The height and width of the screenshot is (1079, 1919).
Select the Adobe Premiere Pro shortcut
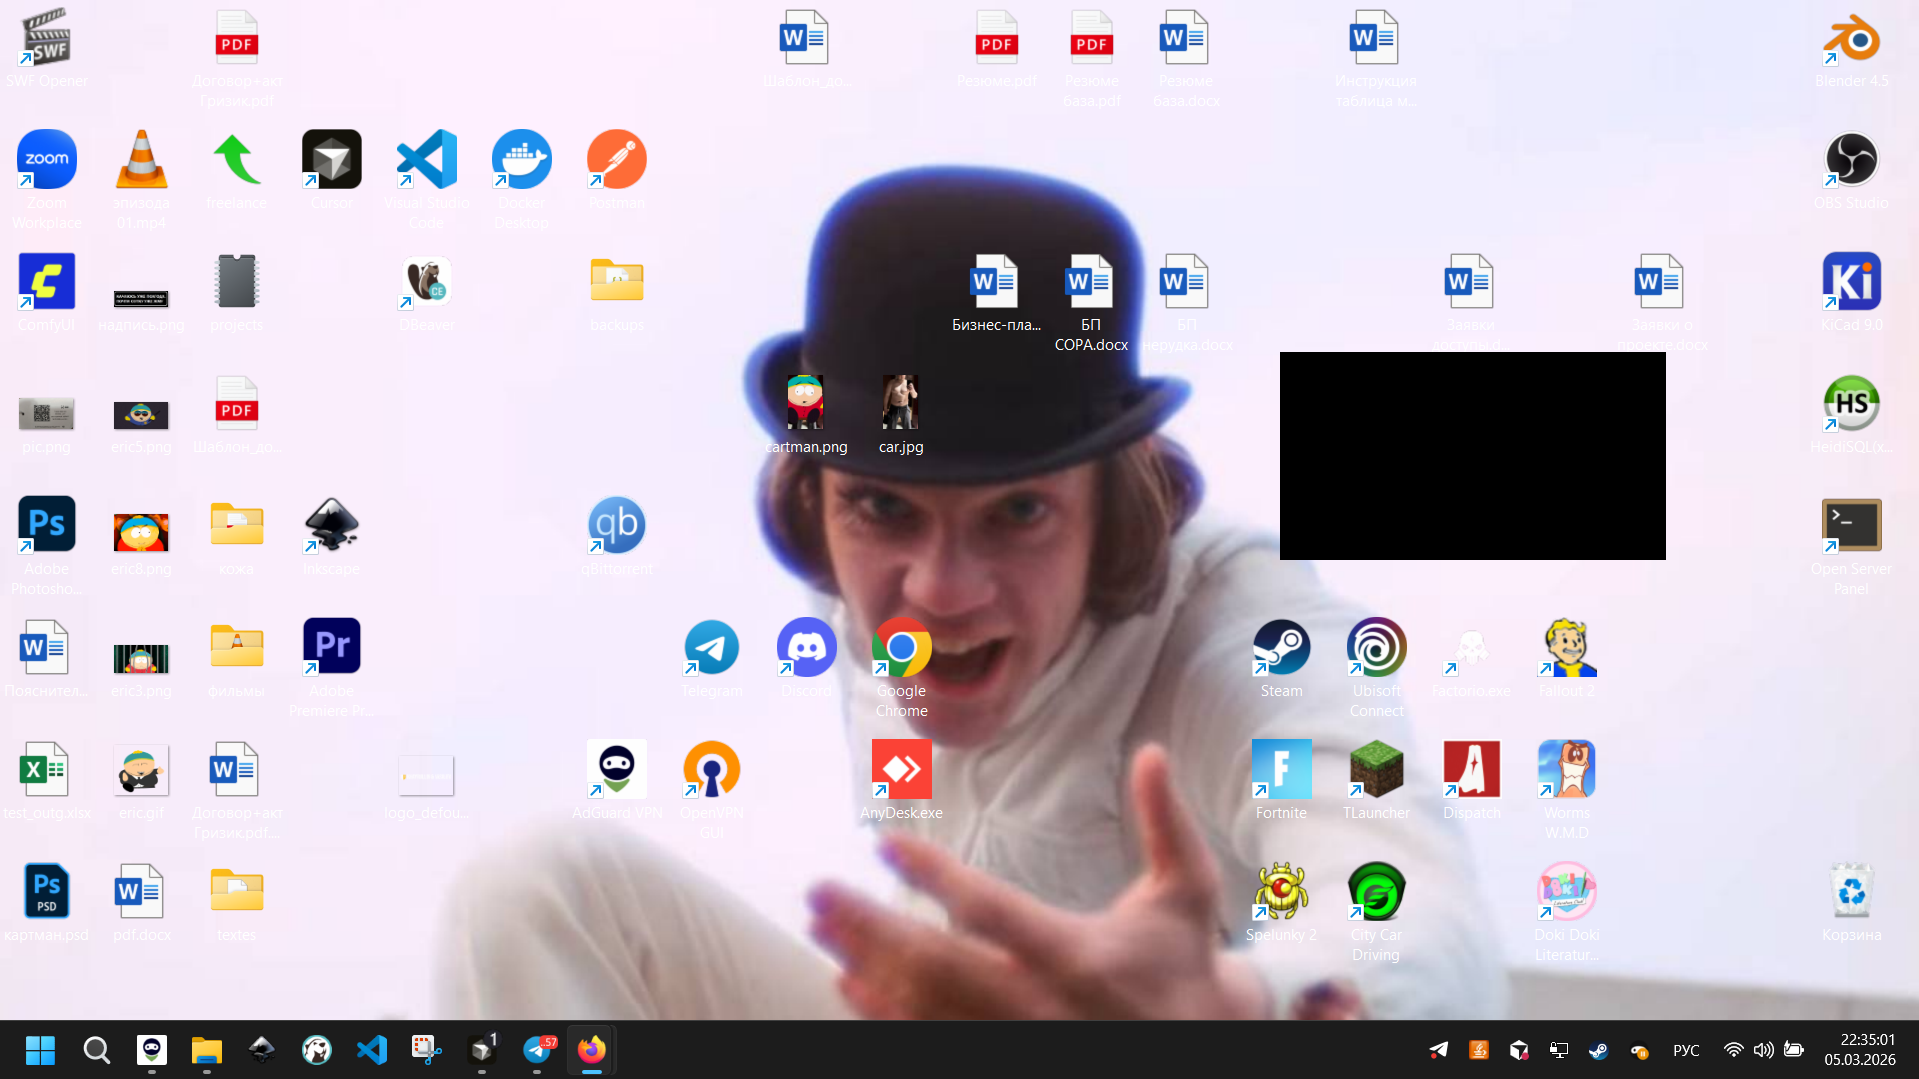331,648
